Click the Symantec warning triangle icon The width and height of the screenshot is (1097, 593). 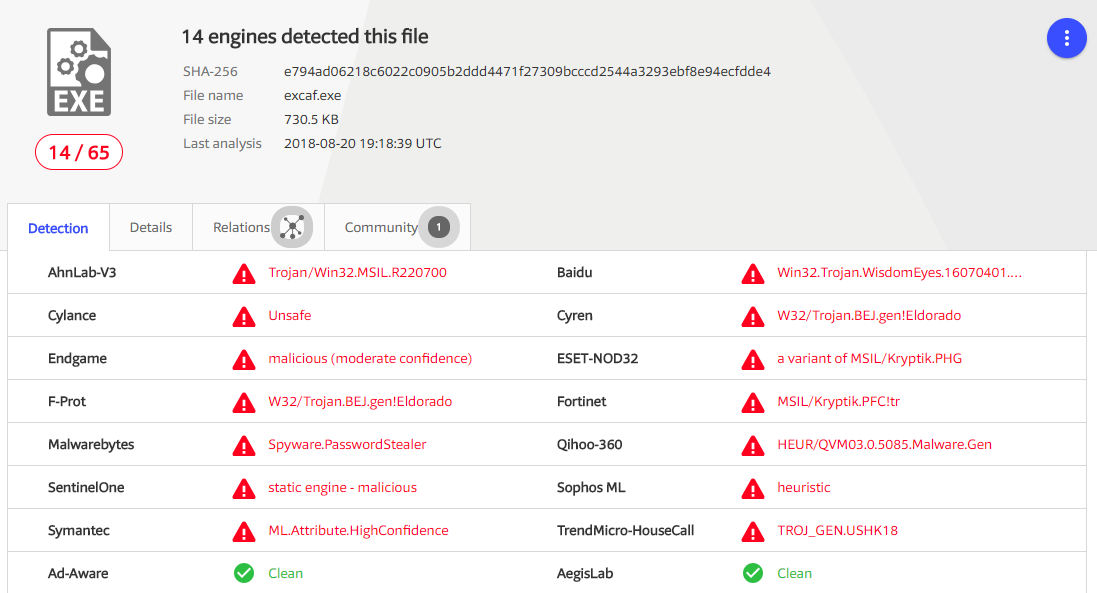[243, 531]
